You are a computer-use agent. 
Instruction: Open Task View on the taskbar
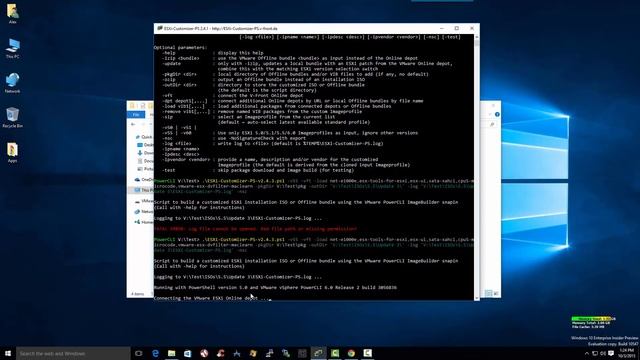click(x=139, y=353)
